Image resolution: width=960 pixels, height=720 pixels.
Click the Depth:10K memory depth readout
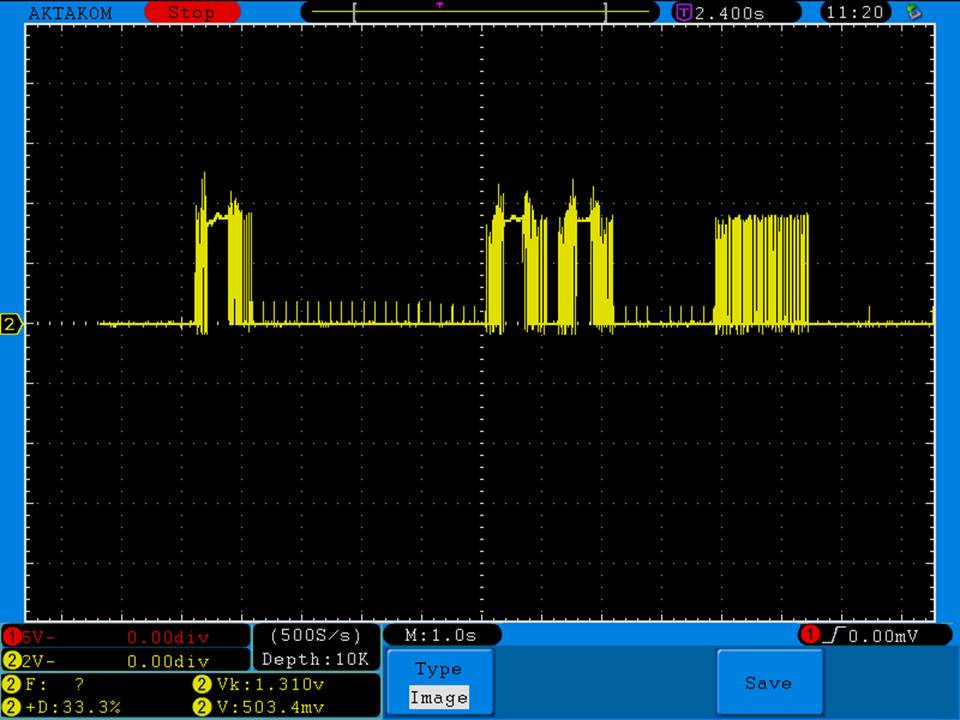pos(316,659)
